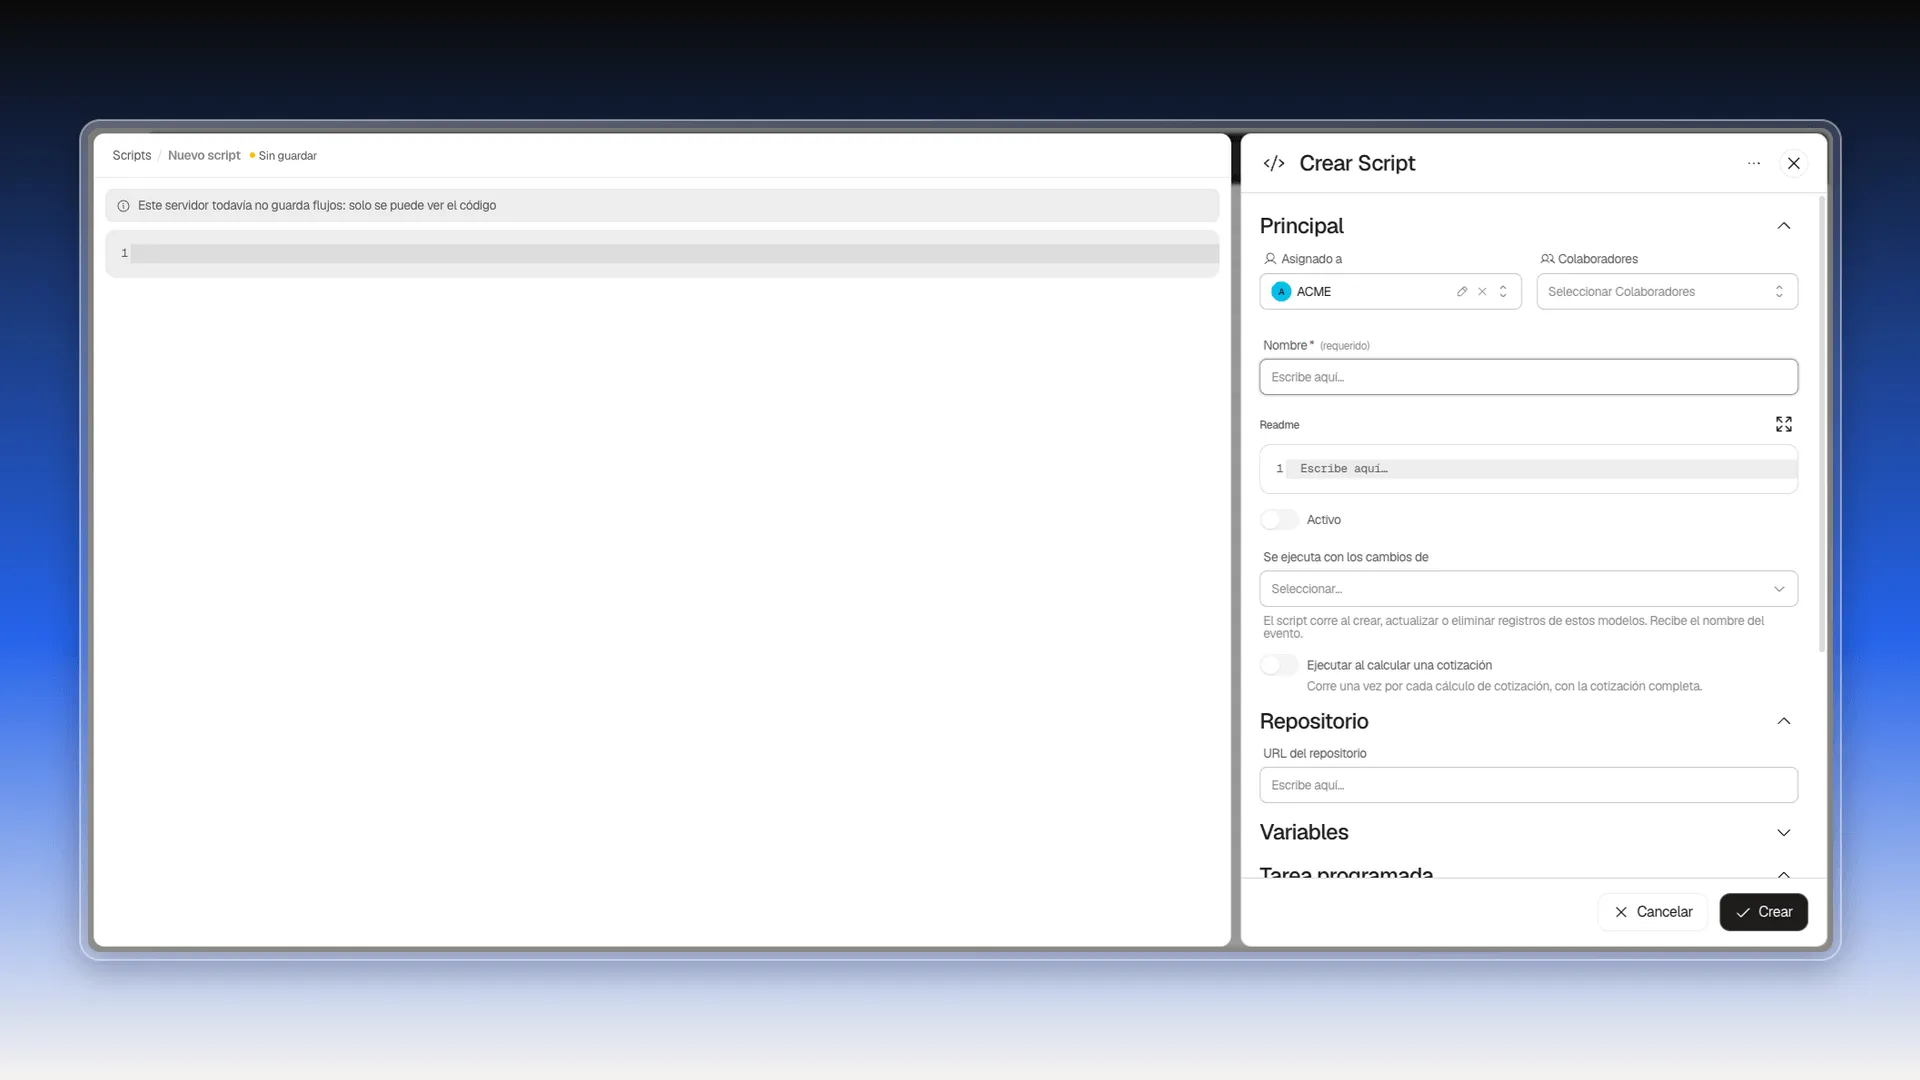
Task: Focus the Nombre input field
Action: point(1528,377)
